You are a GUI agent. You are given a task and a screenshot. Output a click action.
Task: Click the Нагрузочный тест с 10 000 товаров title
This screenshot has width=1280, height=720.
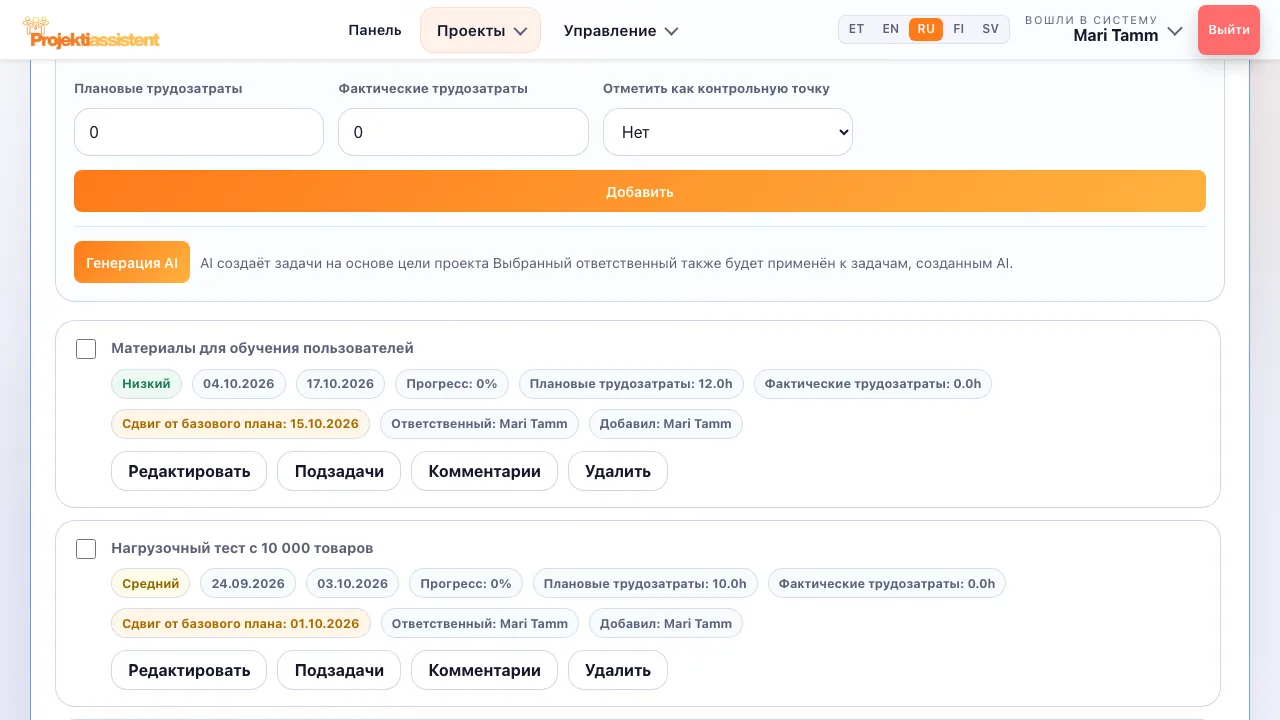point(242,549)
